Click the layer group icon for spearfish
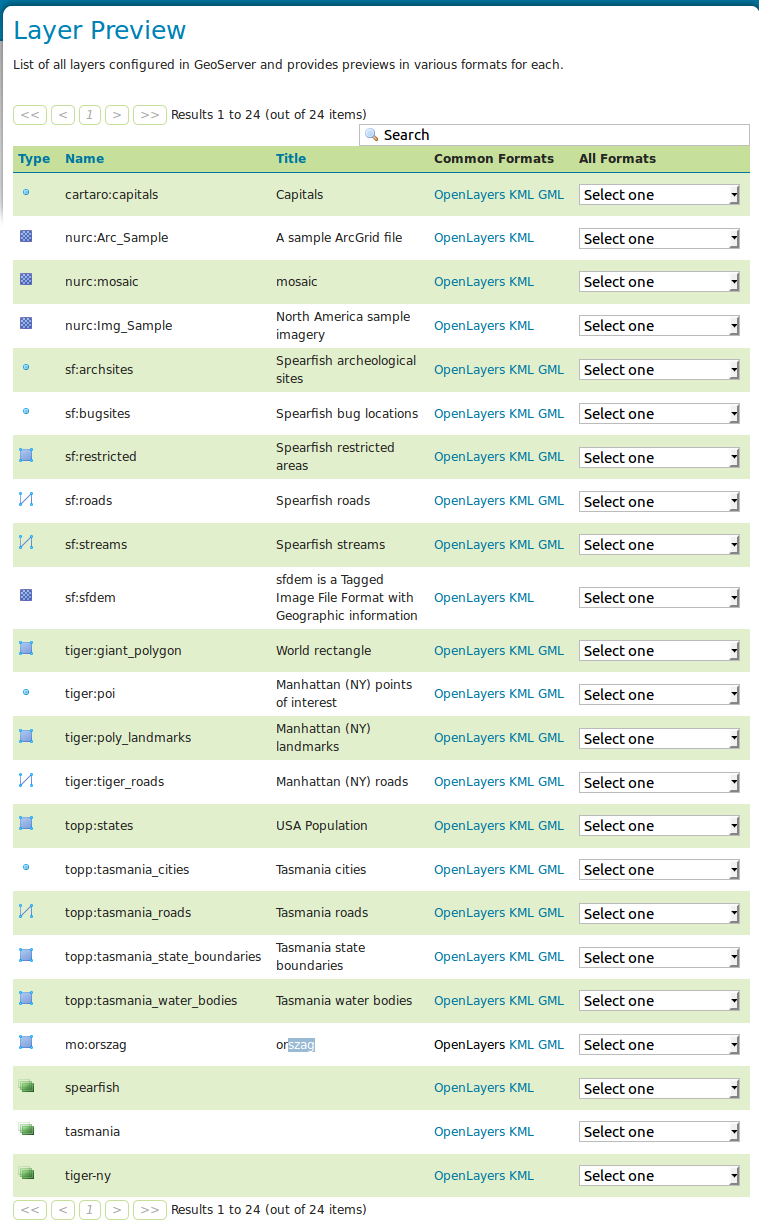 tap(26, 1086)
